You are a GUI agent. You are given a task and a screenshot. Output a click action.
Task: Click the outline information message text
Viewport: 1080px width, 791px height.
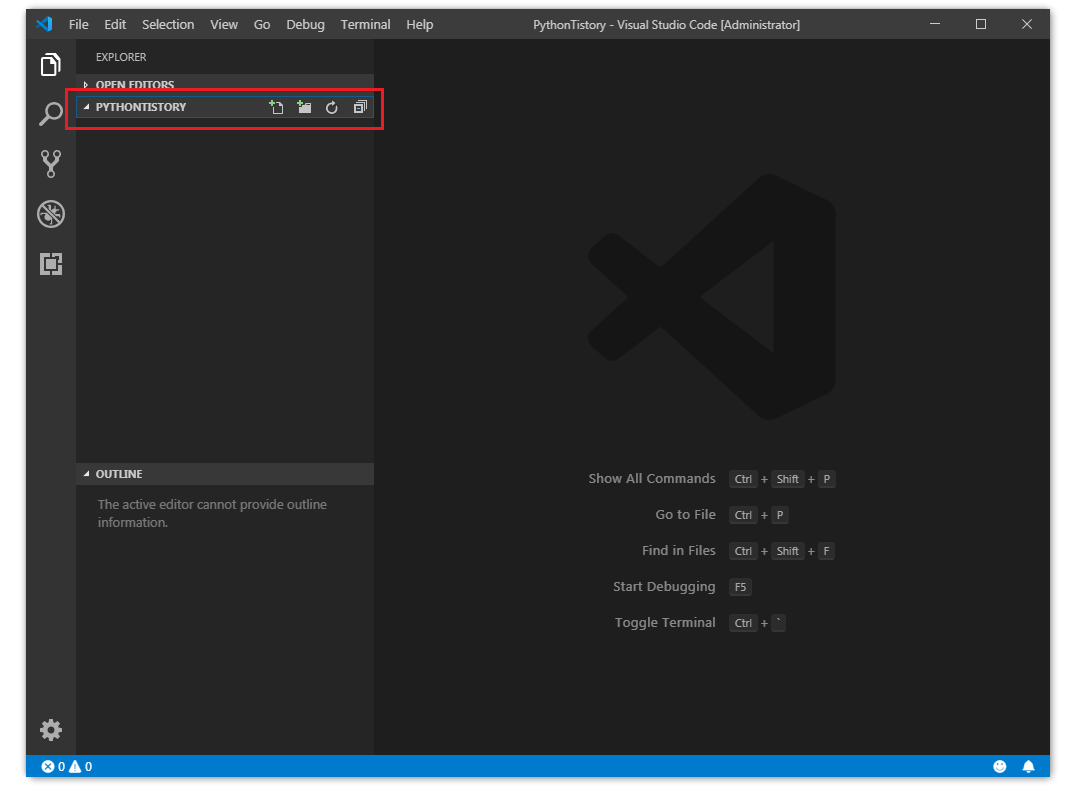[x=212, y=513]
